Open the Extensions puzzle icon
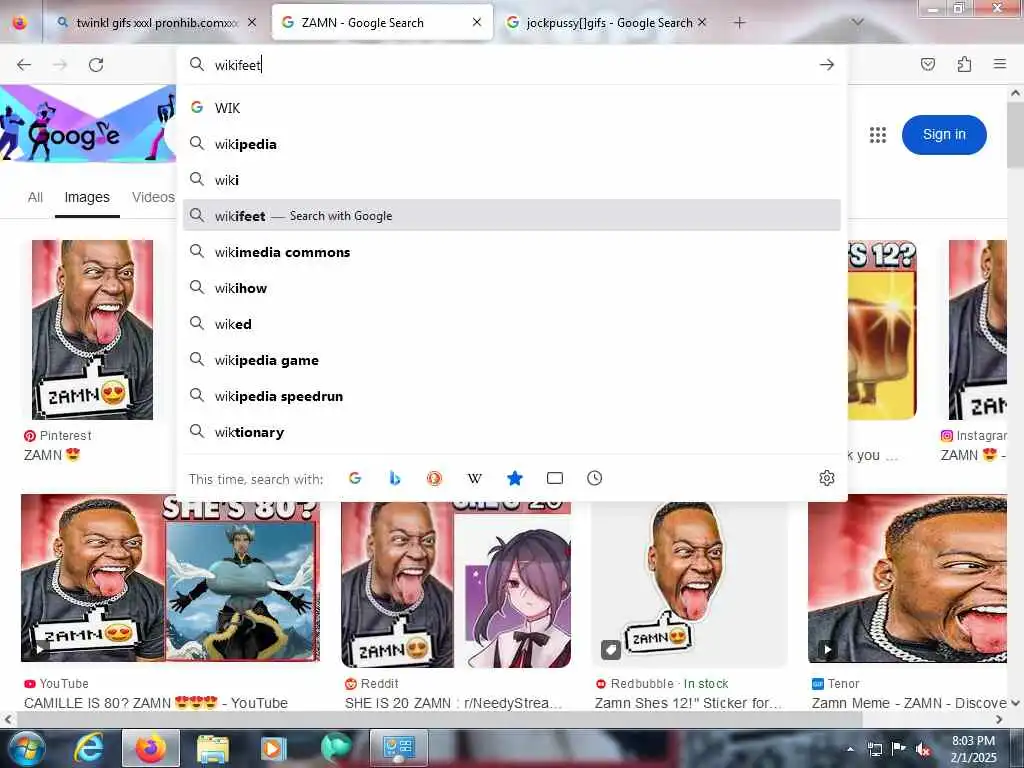The width and height of the screenshot is (1024, 768). [x=964, y=64]
